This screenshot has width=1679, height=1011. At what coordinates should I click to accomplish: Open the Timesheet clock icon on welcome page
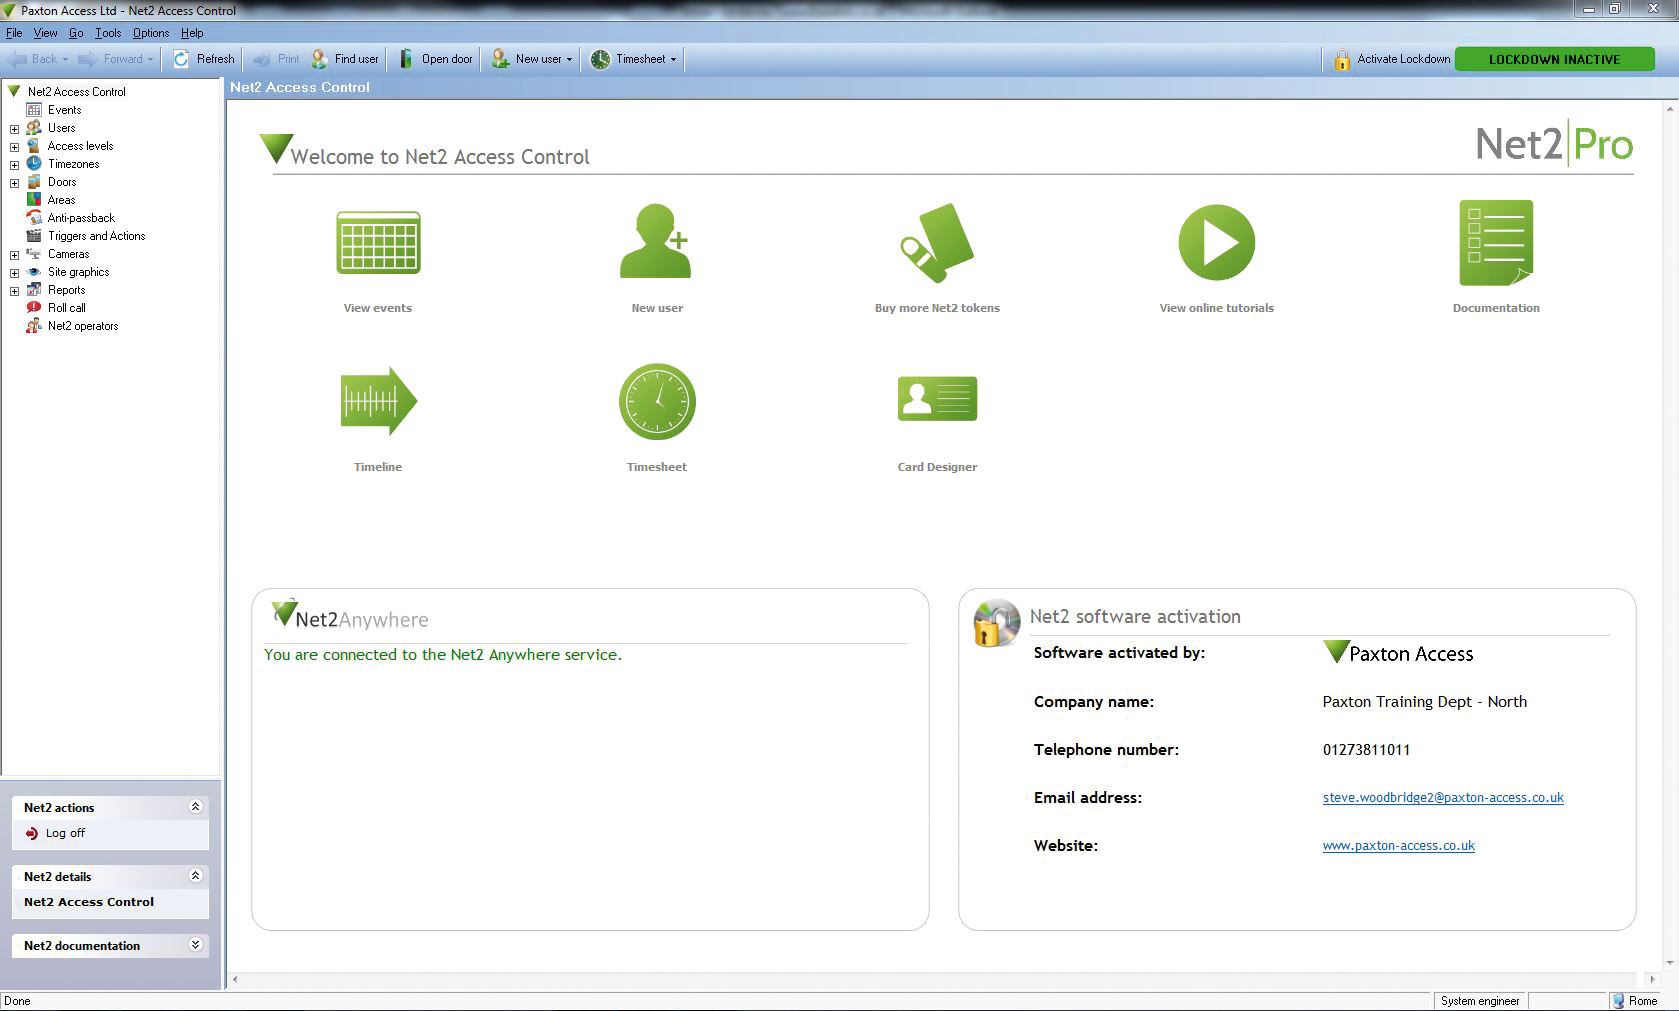(657, 401)
